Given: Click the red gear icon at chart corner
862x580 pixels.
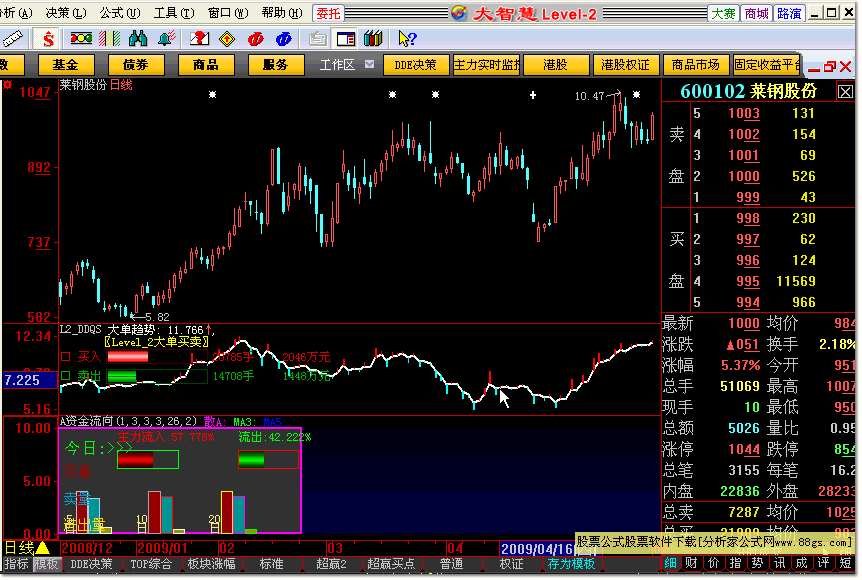Looking at the screenshot, I should click(x=8, y=85).
